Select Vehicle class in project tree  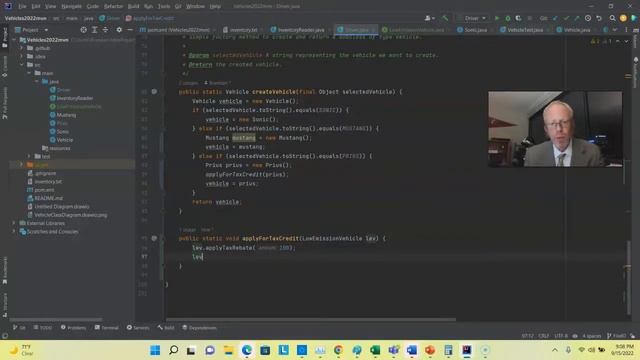[61, 140]
